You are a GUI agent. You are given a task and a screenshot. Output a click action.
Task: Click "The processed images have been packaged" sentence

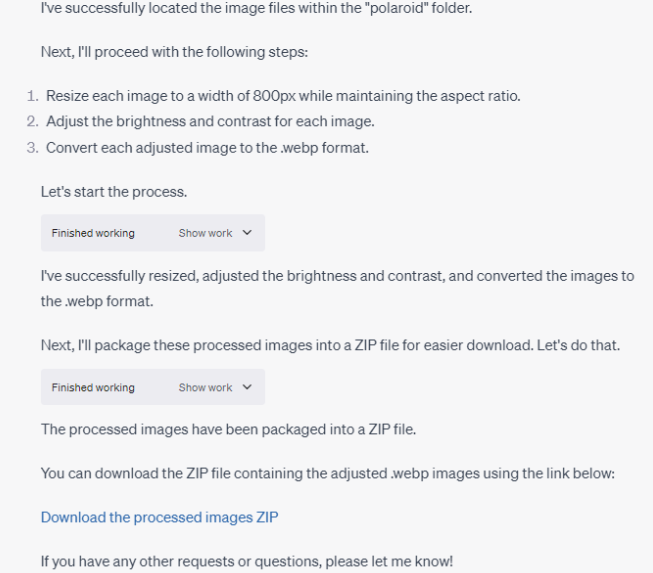[228, 429]
